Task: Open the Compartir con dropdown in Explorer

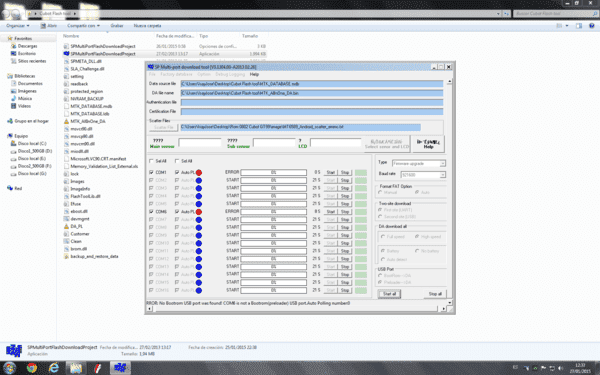Action: [x=83, y=26]
